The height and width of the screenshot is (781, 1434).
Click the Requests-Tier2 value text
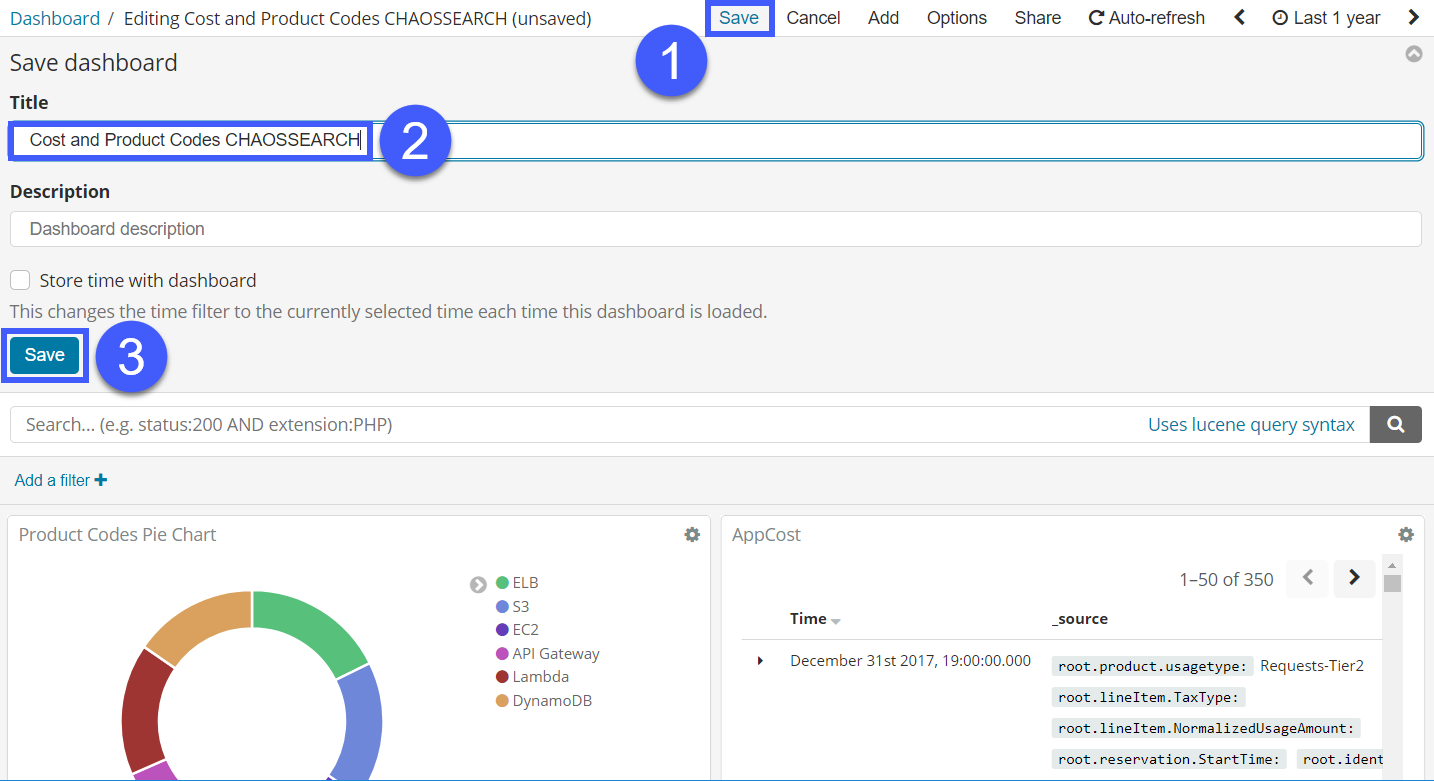point(1311,666)
